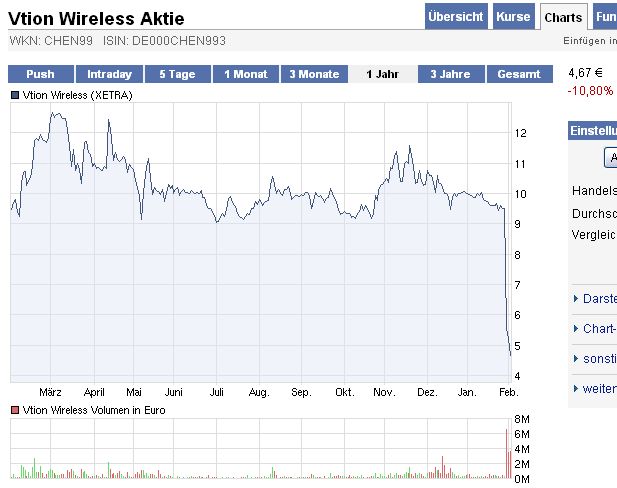
Task: Expand the sonsti... settings section
Action: (595, 359)
